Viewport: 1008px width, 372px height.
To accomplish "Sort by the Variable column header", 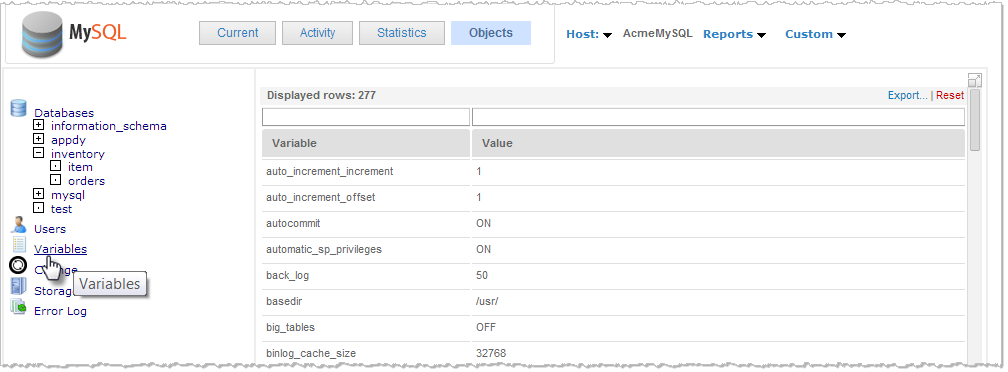I will [366, 143].
